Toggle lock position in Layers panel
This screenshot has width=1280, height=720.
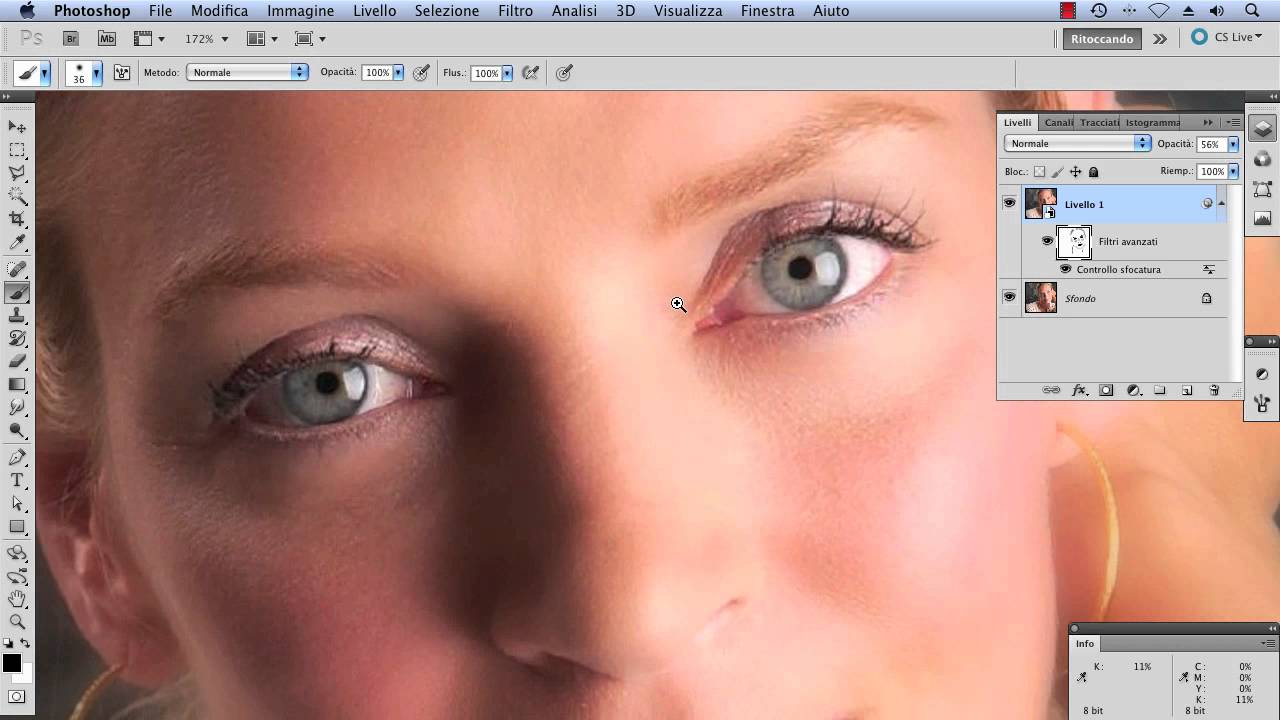[1075, 172]
